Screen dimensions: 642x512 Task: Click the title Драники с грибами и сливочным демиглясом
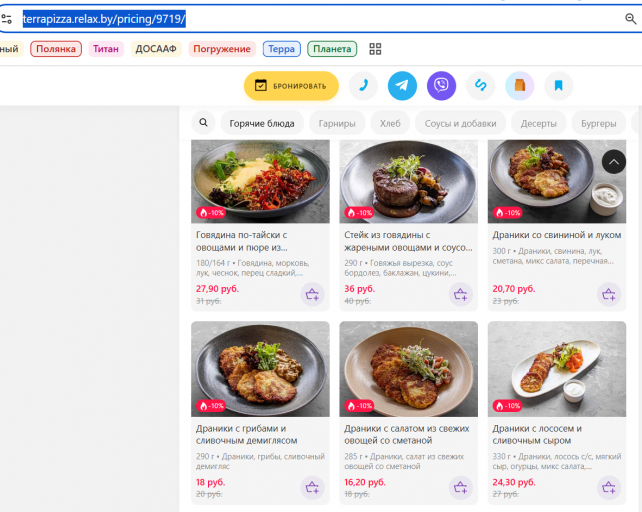point(246,435)
